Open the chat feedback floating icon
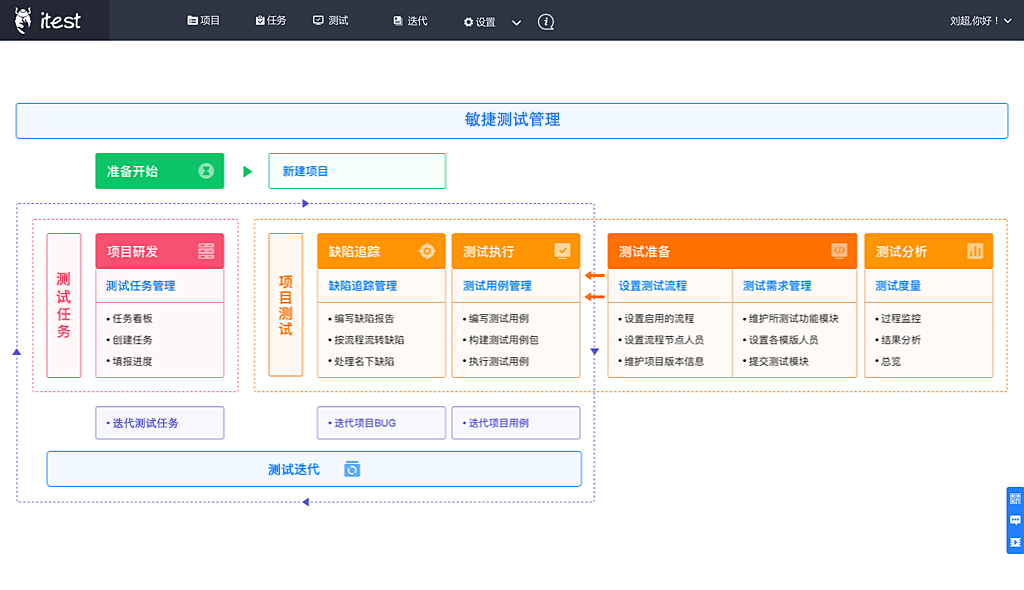The image size is (1024, 590). click(x=1015, y=521)
